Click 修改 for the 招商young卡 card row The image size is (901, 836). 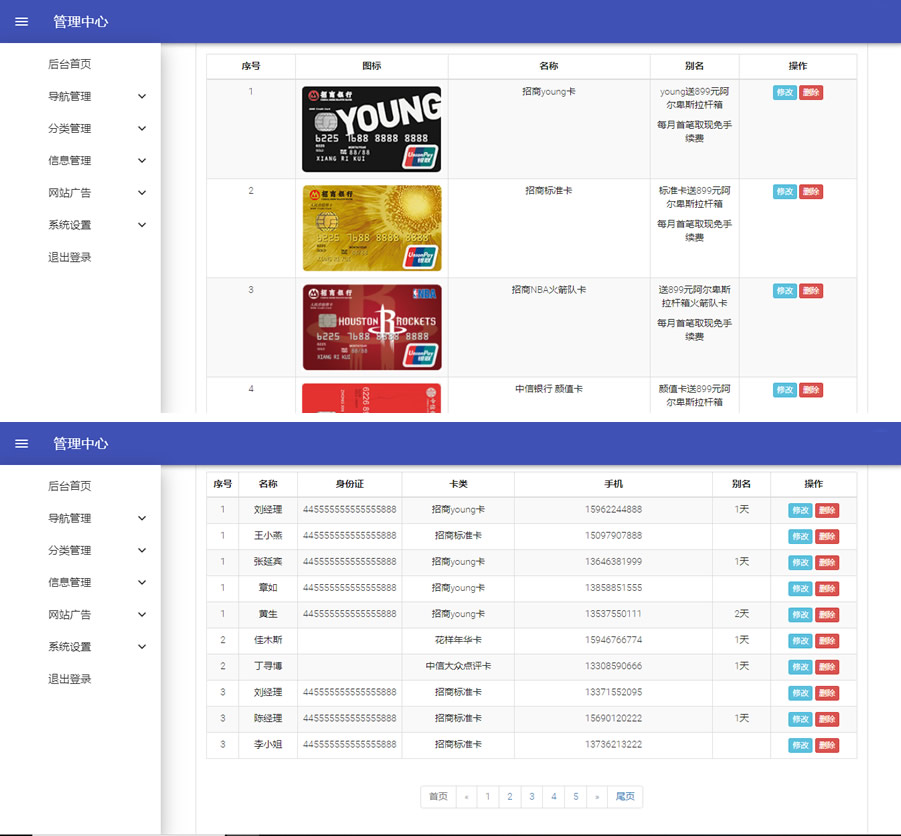(784, 92)
